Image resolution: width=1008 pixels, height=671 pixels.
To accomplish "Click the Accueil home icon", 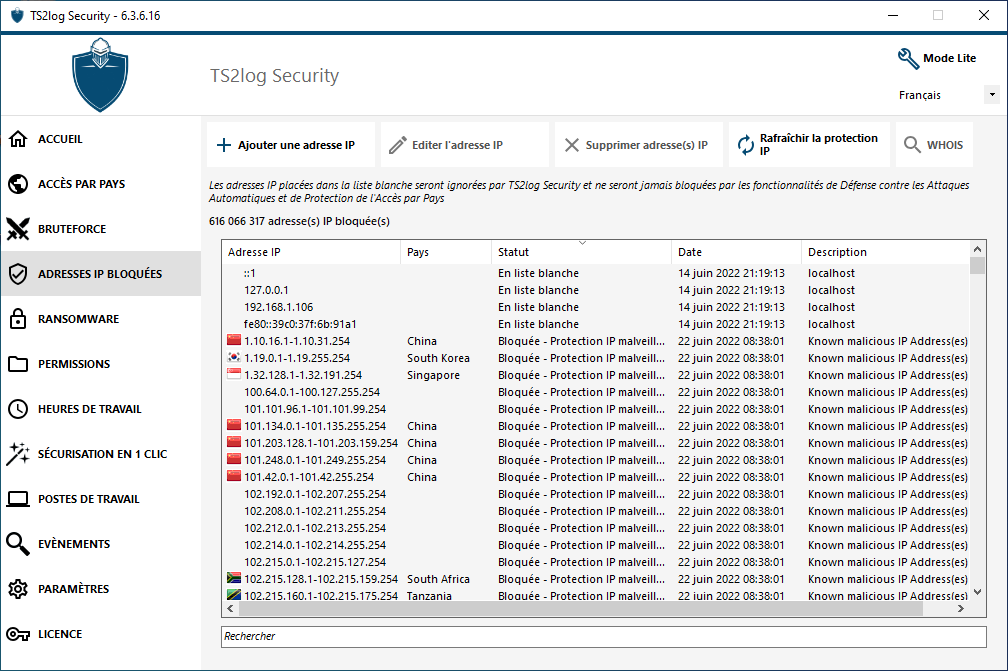I will click(x=18, y=139).
